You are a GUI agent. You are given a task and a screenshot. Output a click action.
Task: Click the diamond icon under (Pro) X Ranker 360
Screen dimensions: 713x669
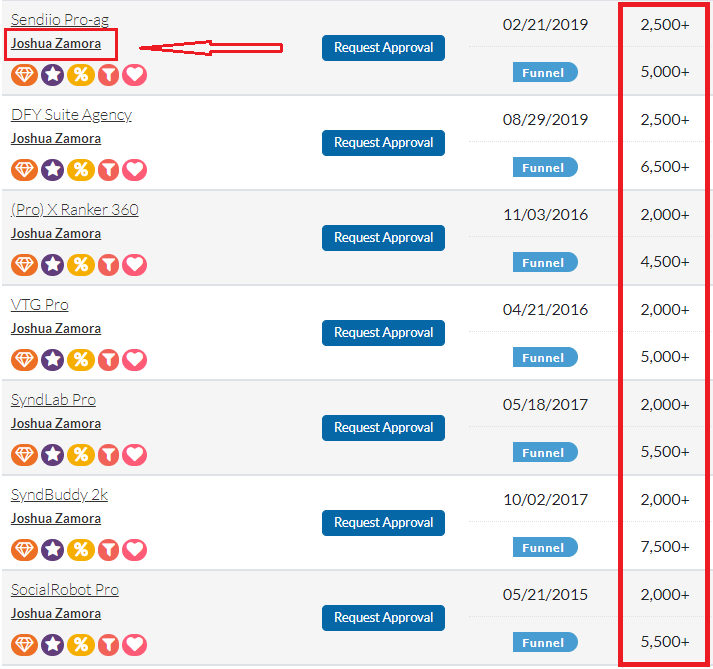pyautogui.click(x=24, y=265)
